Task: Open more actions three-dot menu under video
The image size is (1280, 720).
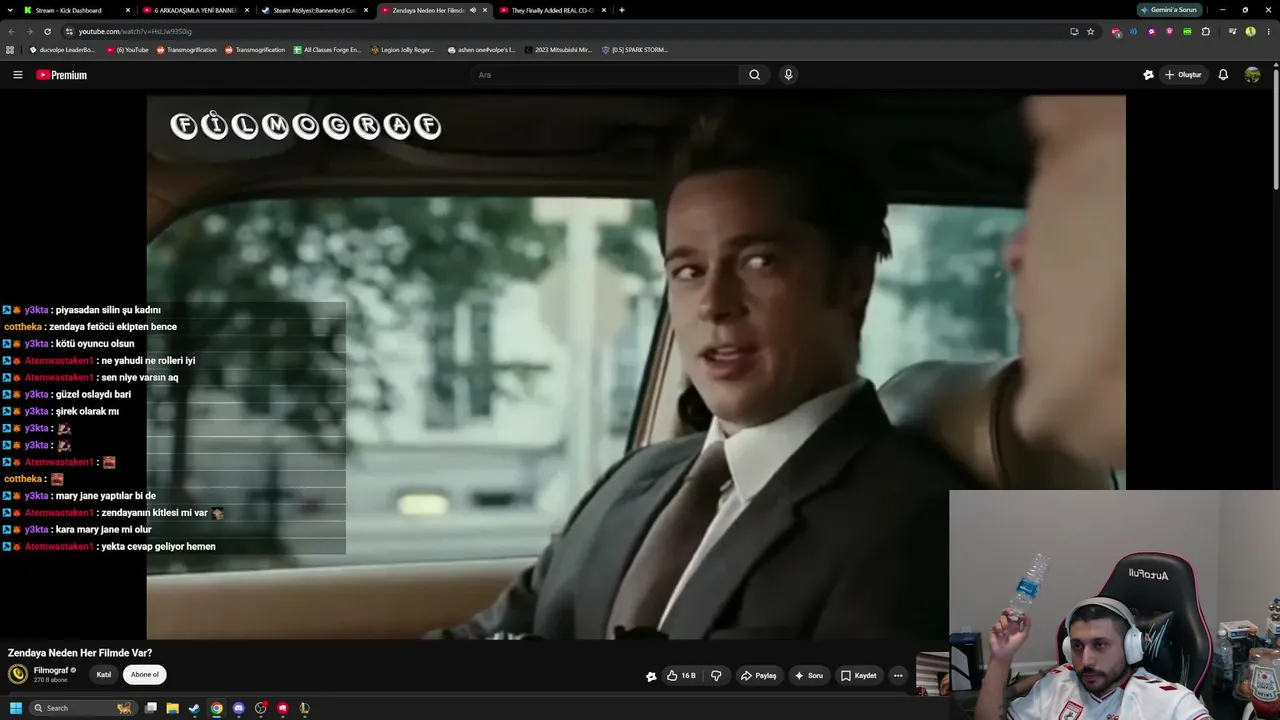Action: (898, 676)
